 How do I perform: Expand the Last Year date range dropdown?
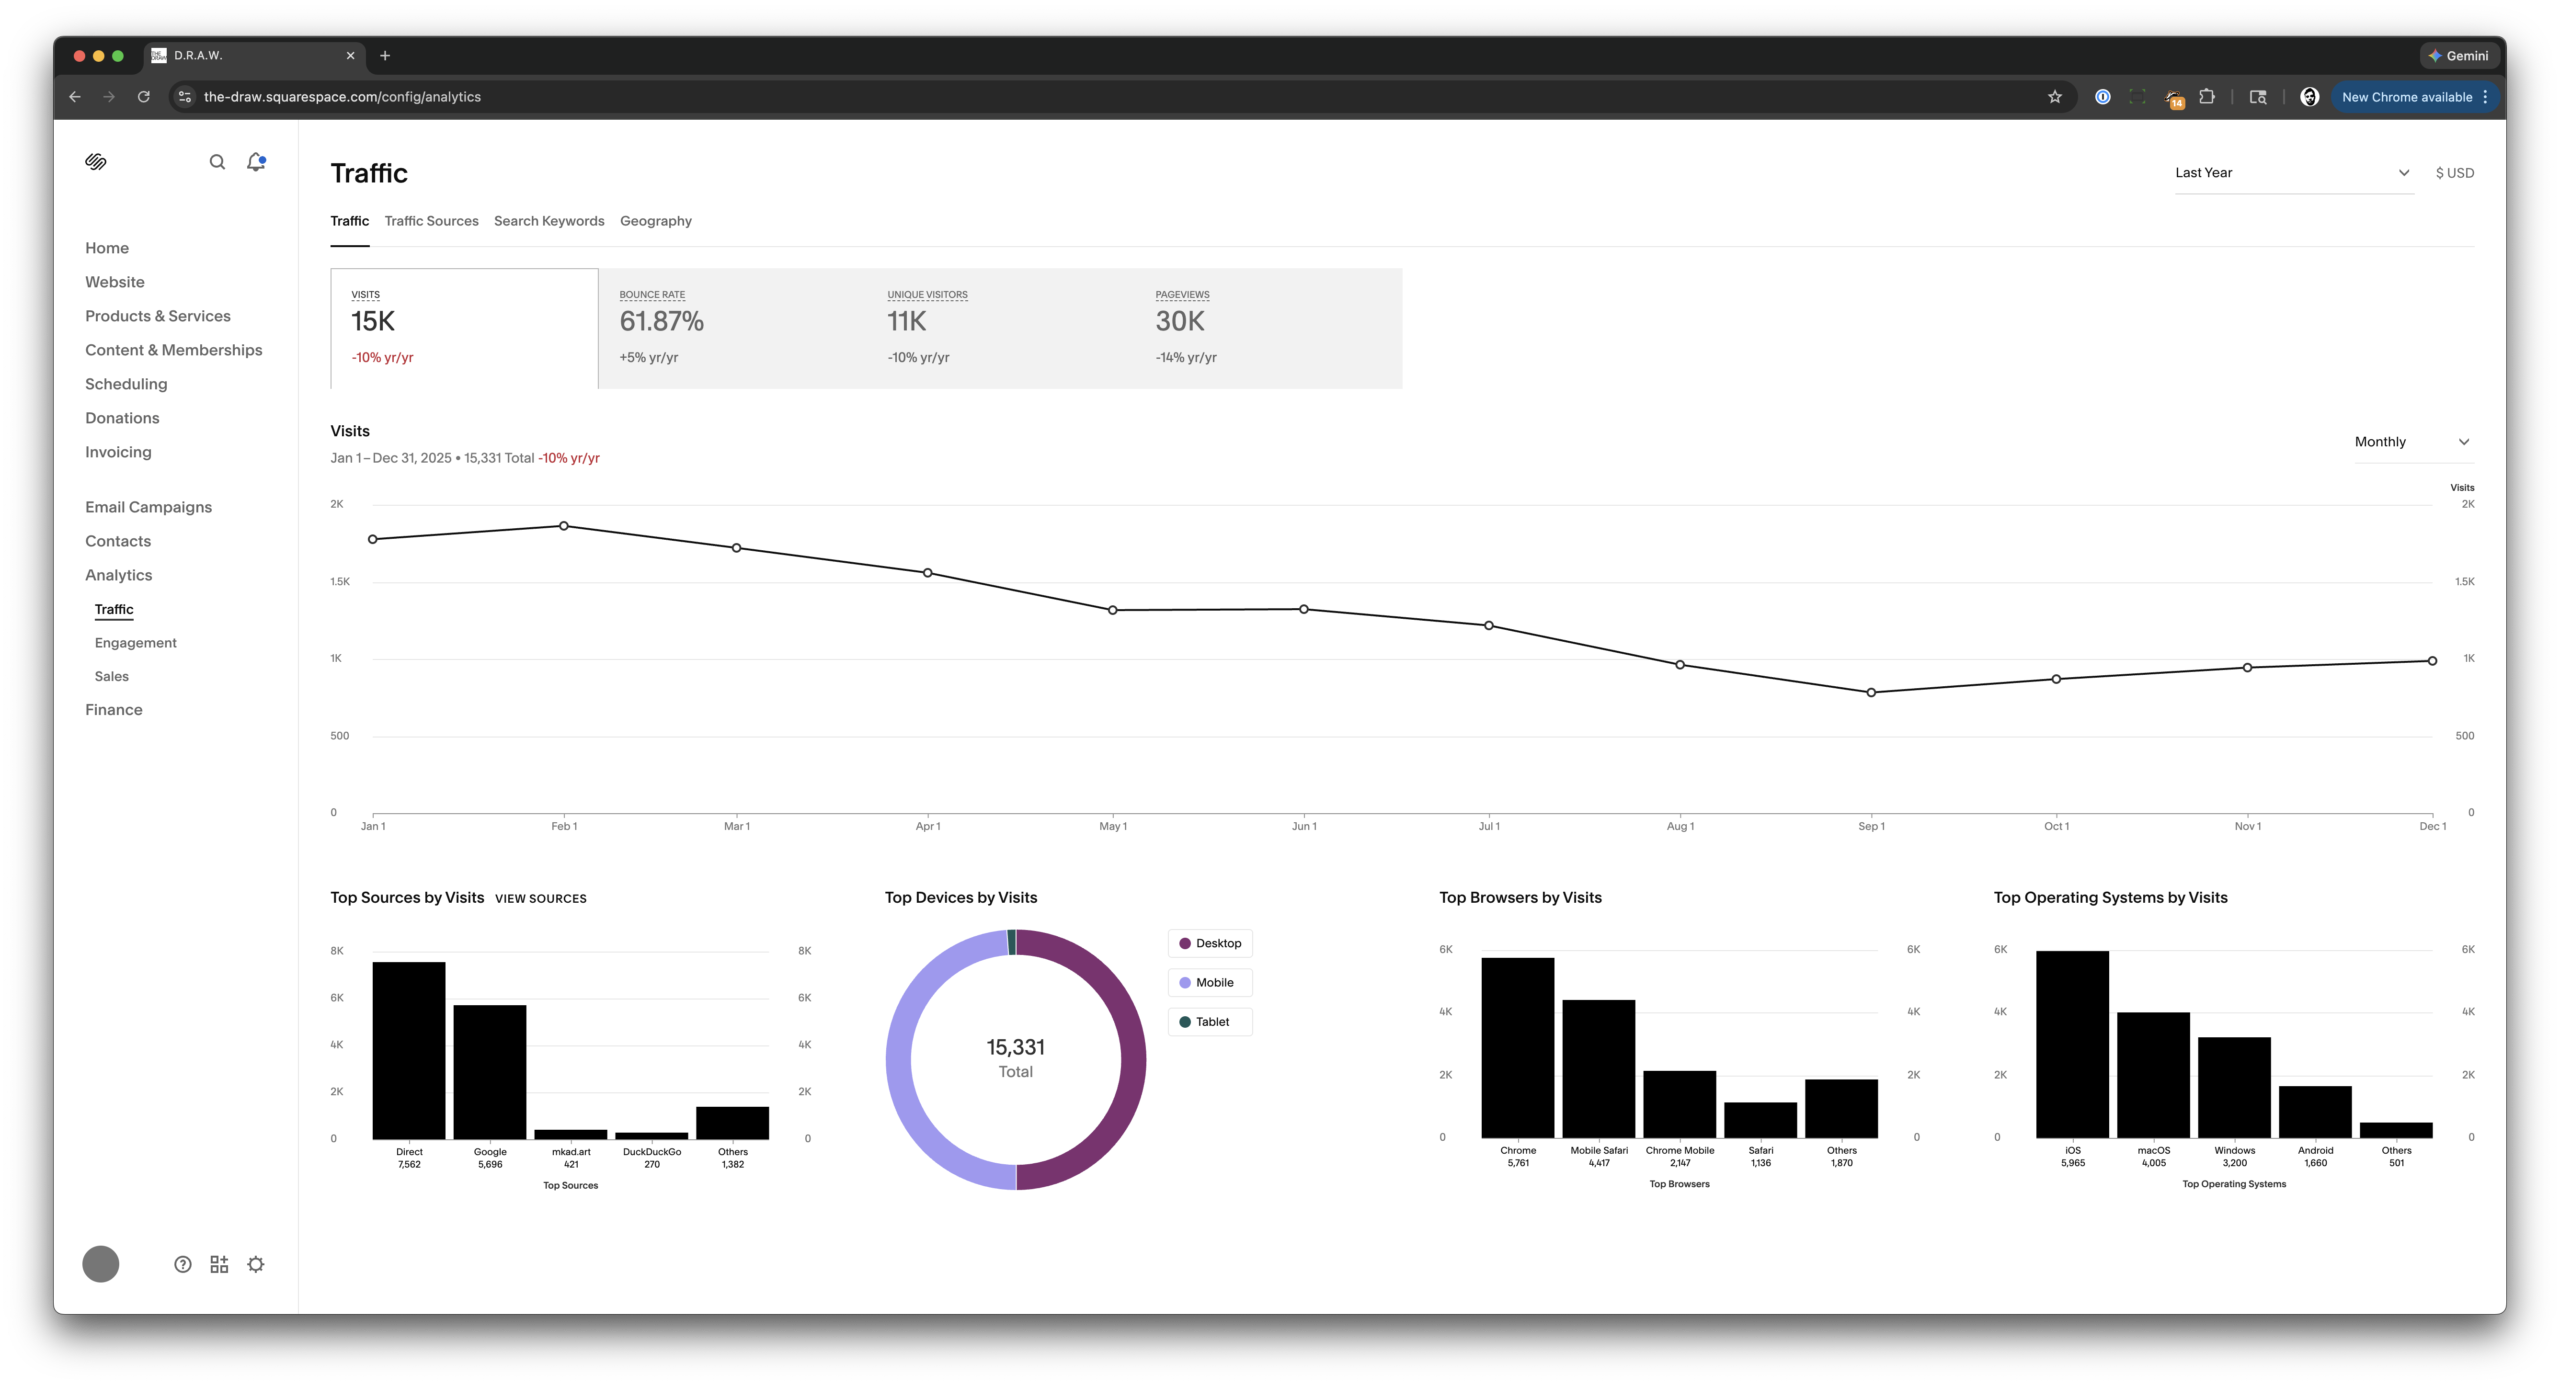[2293, 173]
